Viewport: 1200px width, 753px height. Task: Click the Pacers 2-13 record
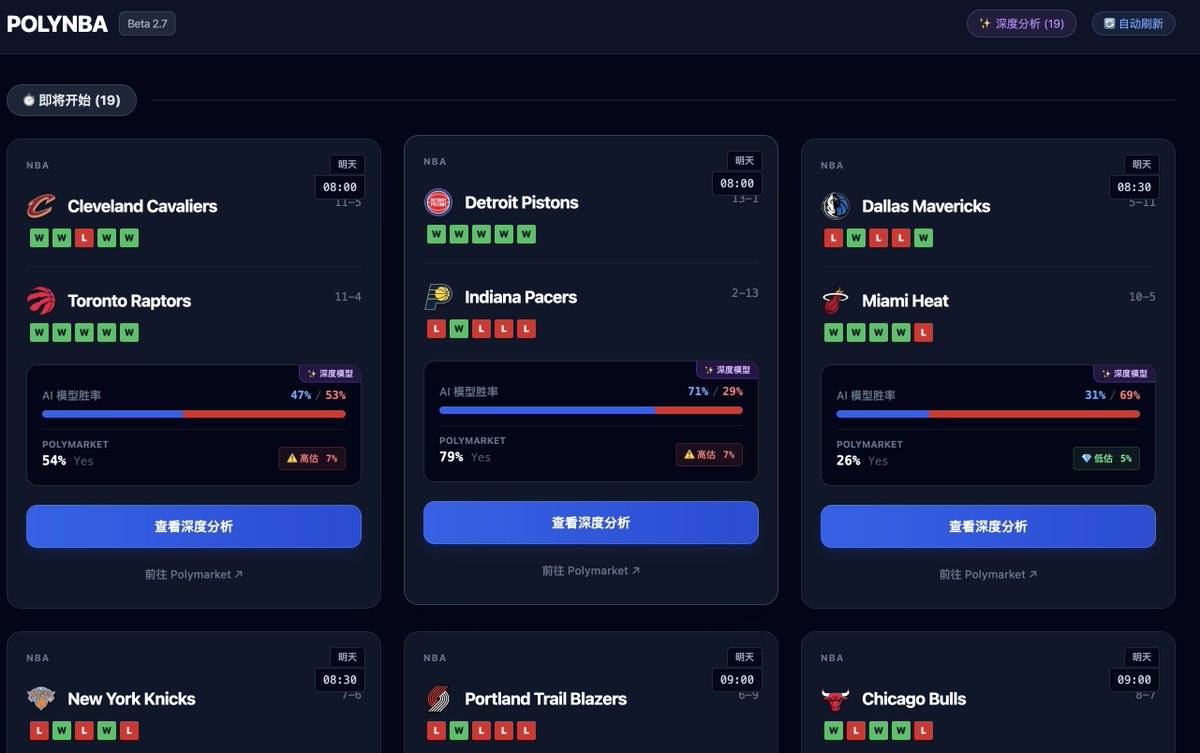click(745, 293)
